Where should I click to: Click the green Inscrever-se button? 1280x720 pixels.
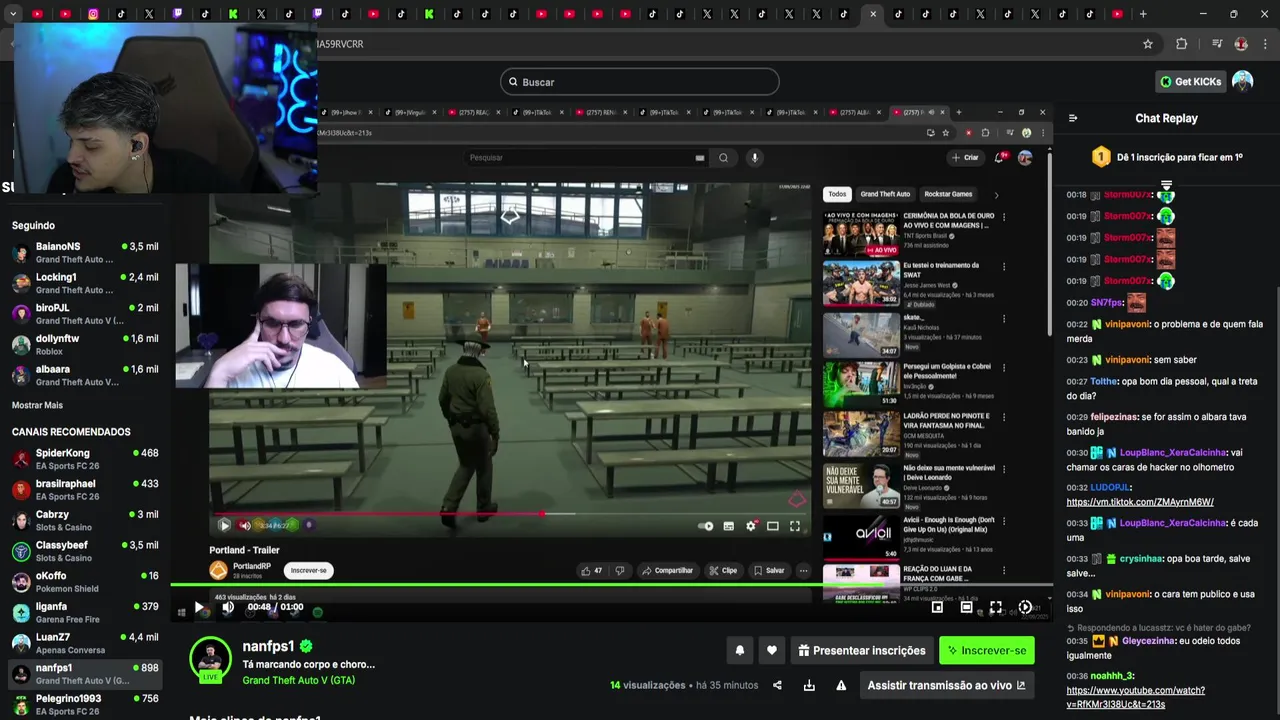click(986, 650)
